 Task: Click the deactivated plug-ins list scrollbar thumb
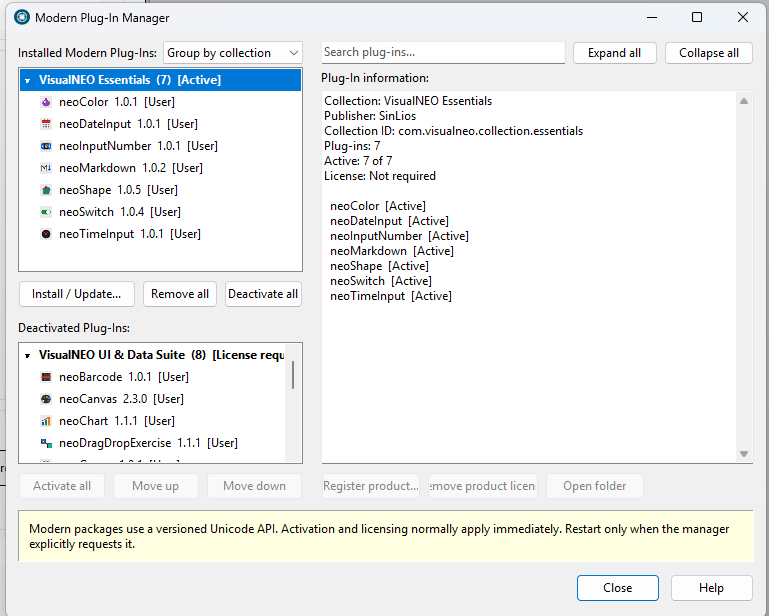coord(293,375)
